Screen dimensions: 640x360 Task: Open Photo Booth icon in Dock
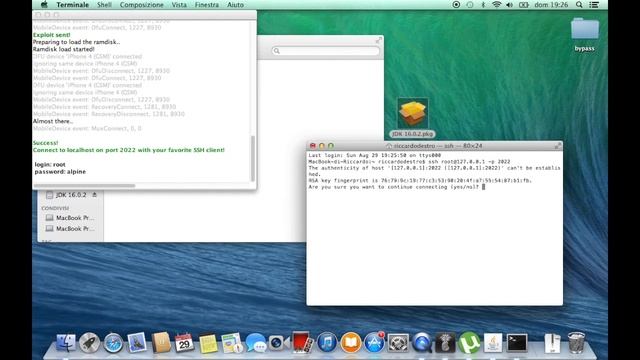tap(302, 342)
